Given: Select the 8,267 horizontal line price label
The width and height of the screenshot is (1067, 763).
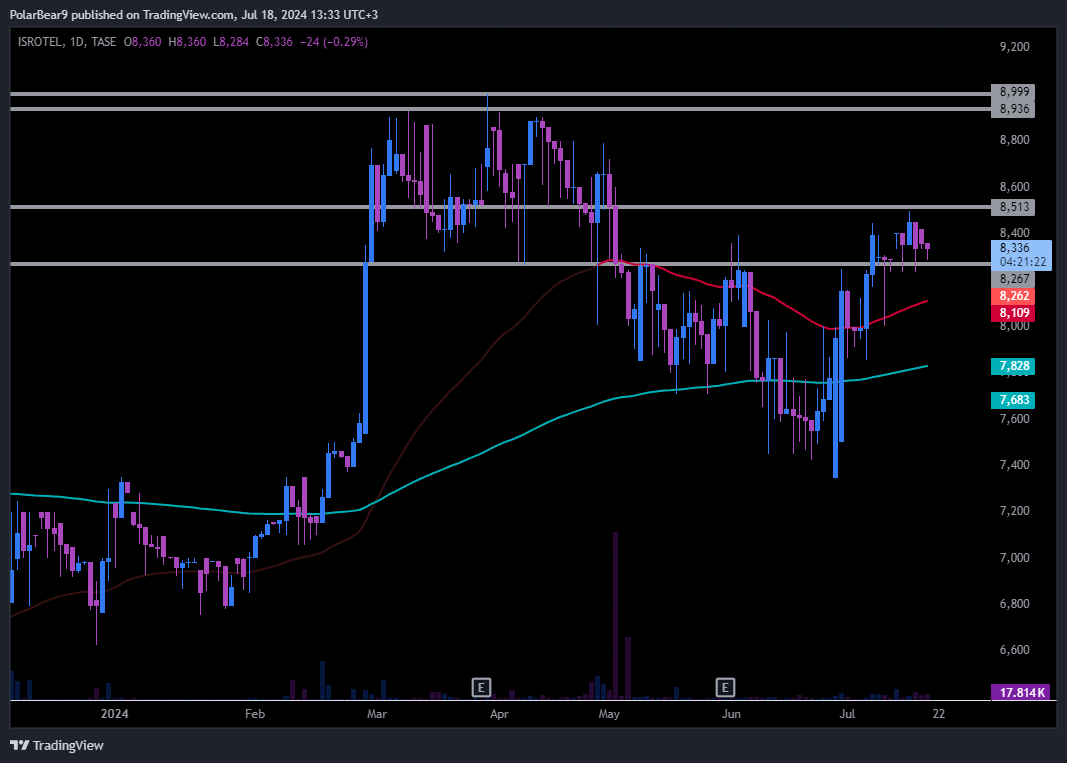Looking at the screenshot, I should 1013,279.
